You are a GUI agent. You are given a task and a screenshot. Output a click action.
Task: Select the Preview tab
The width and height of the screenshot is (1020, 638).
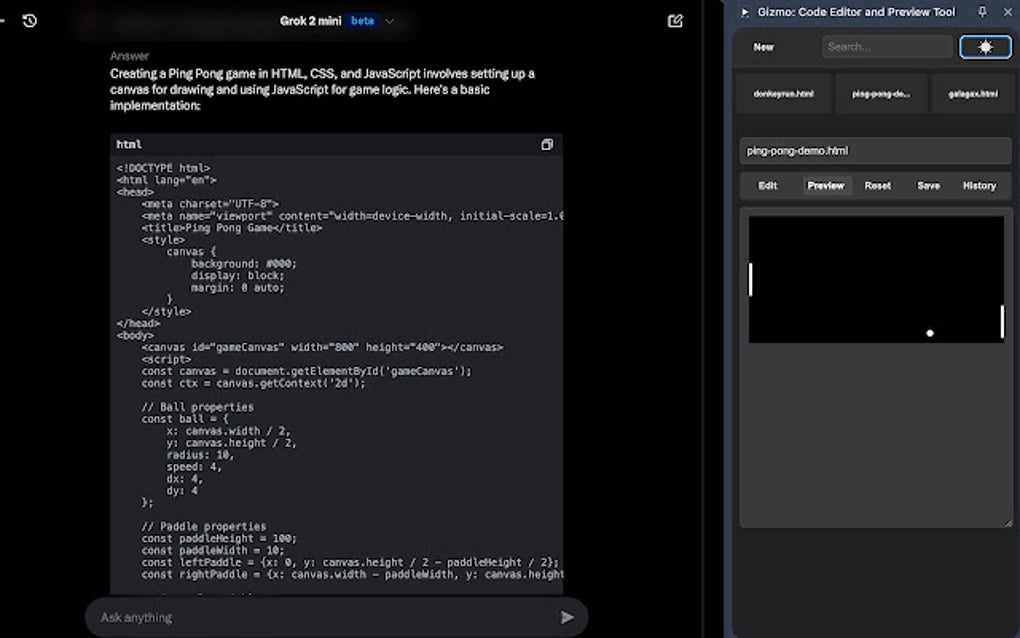[825, 185]
